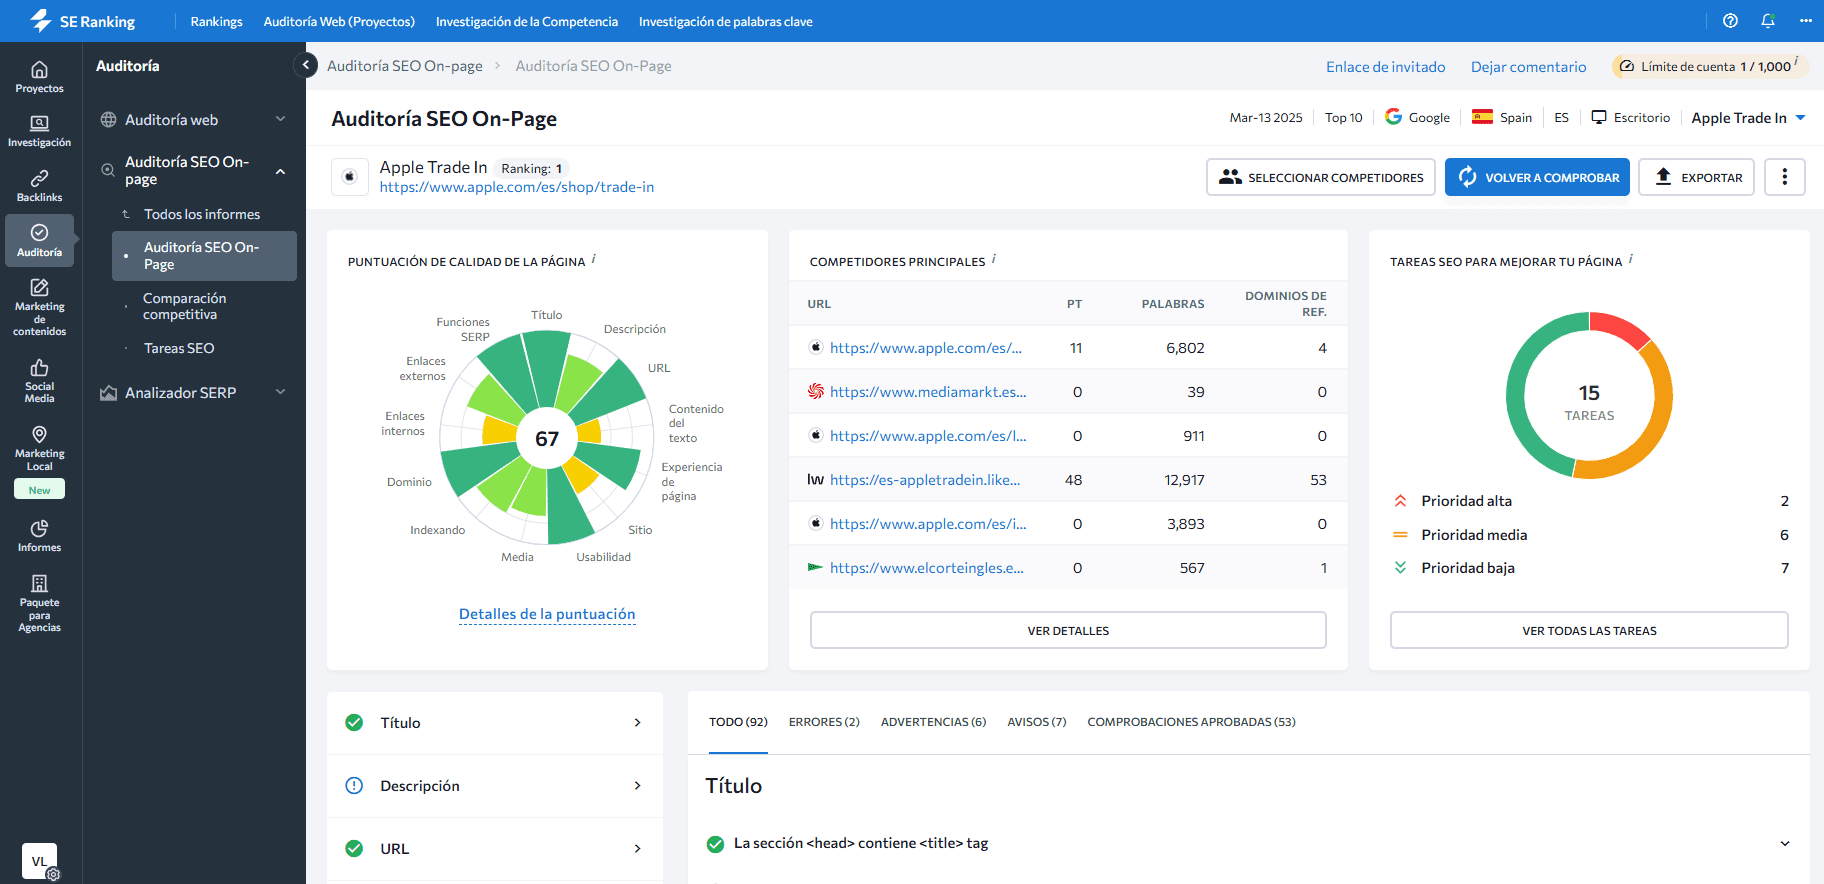This screenshot has height=884, width=1824.
Task: Expand the URL section row
Action: coord(495,849)
